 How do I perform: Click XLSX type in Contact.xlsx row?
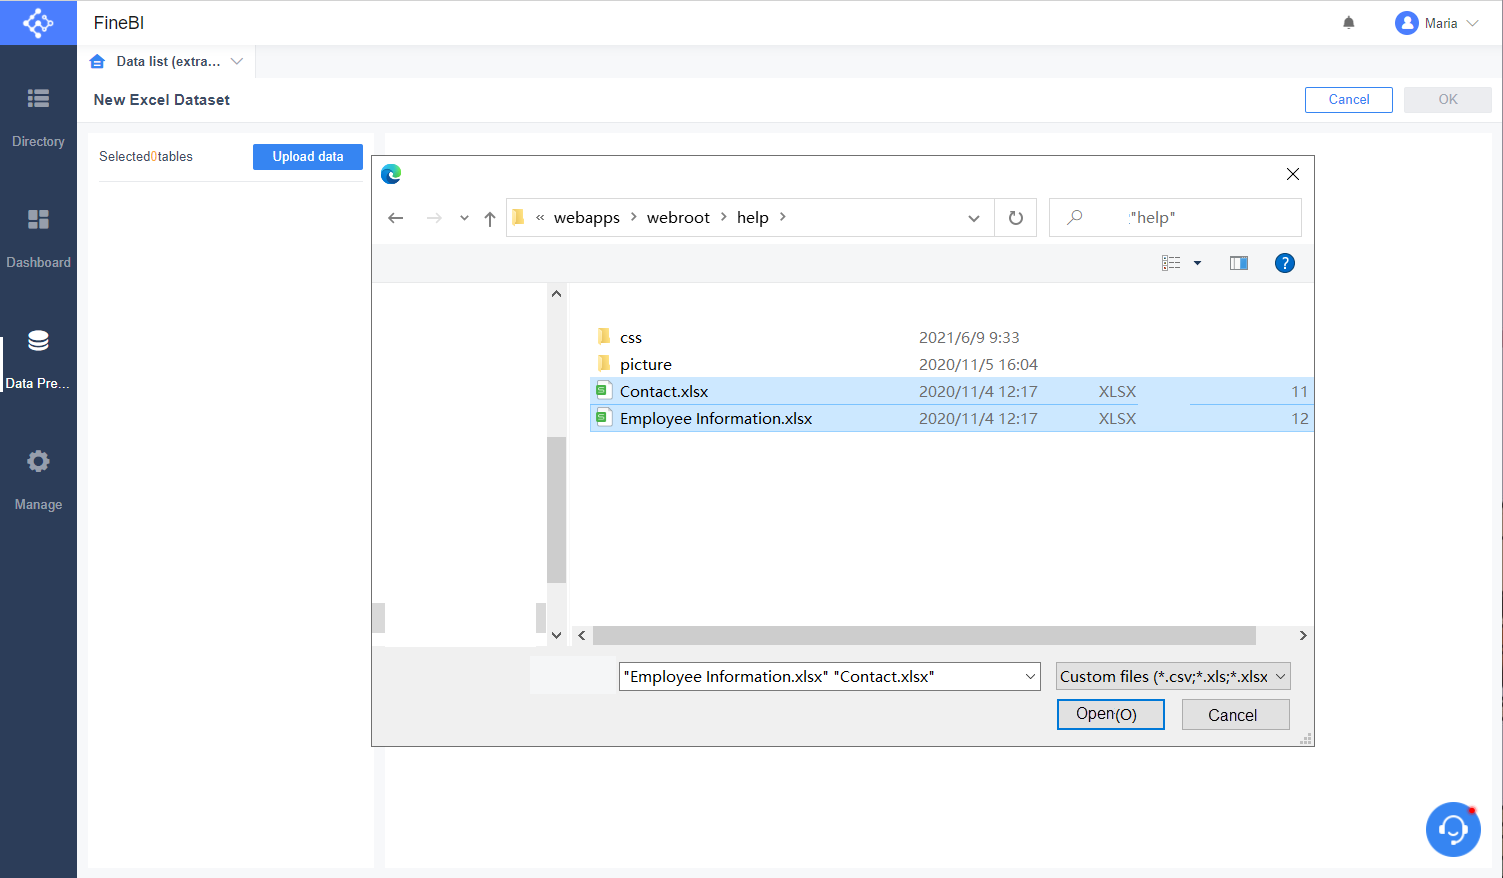[1117, 392]
